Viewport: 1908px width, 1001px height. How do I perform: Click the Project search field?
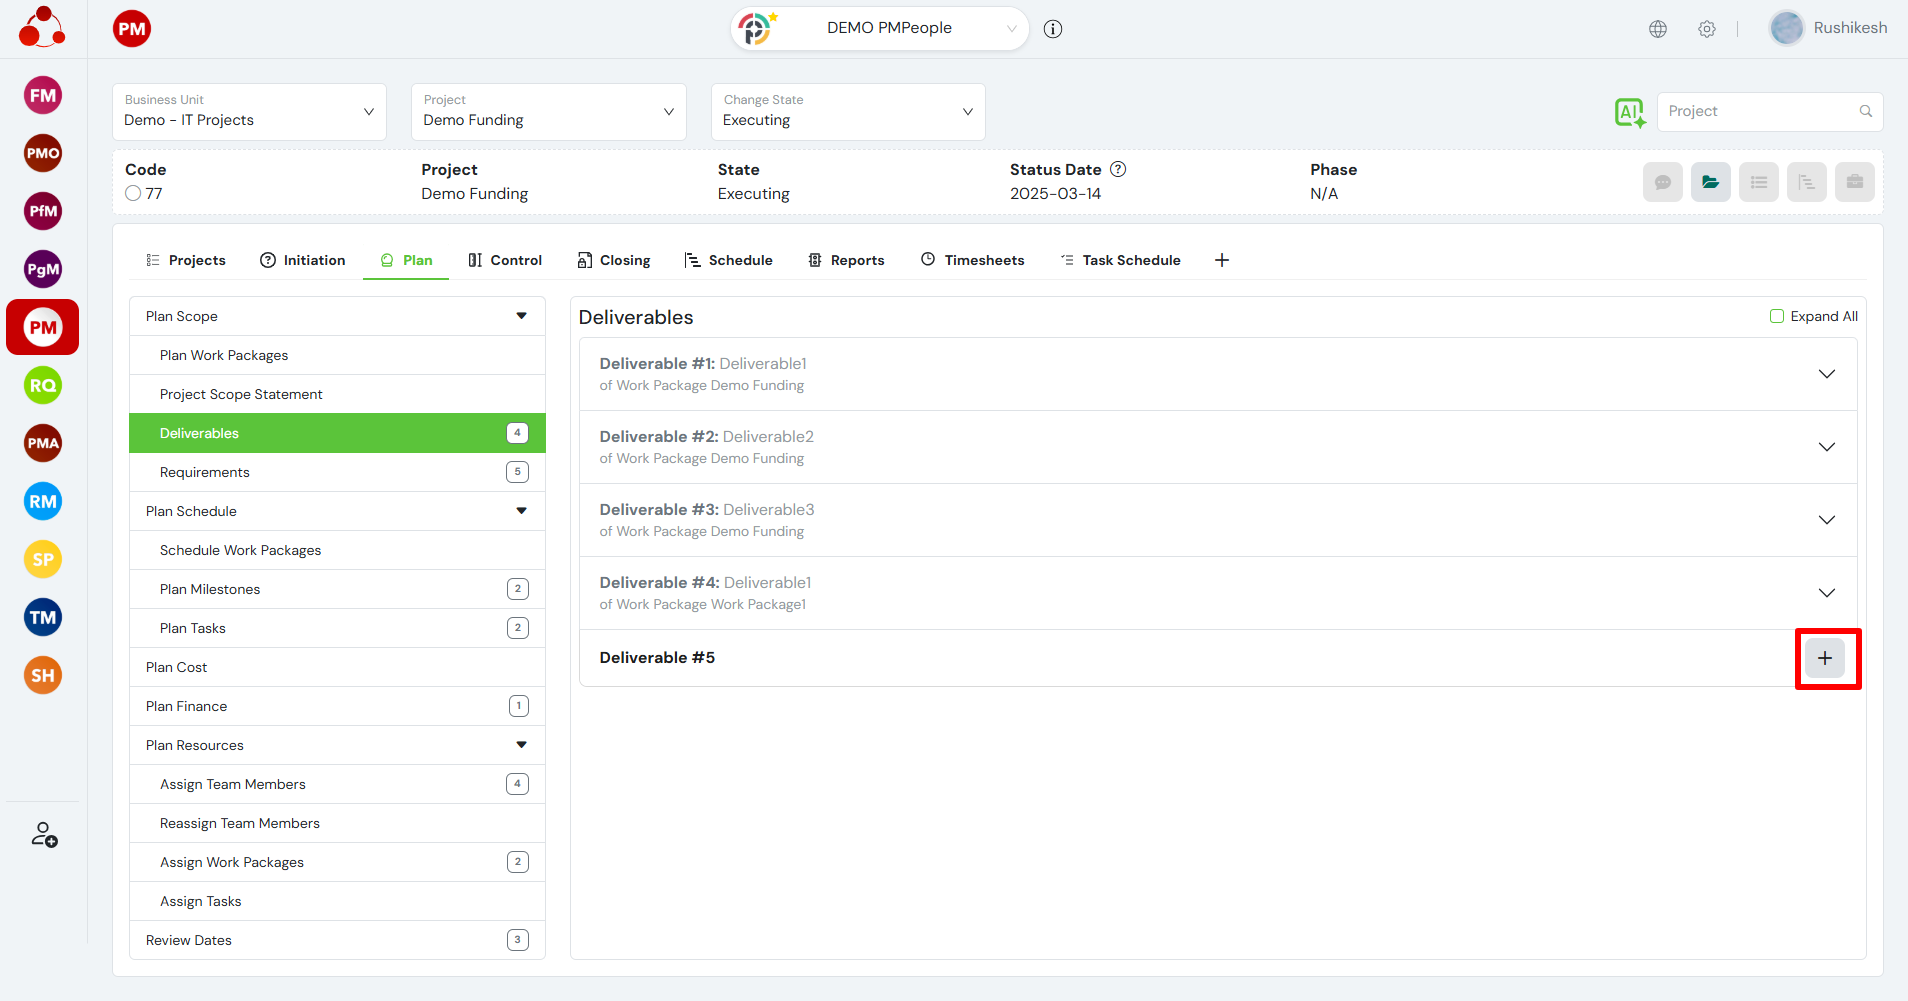pyautogui.click(x=1760, y=112)
